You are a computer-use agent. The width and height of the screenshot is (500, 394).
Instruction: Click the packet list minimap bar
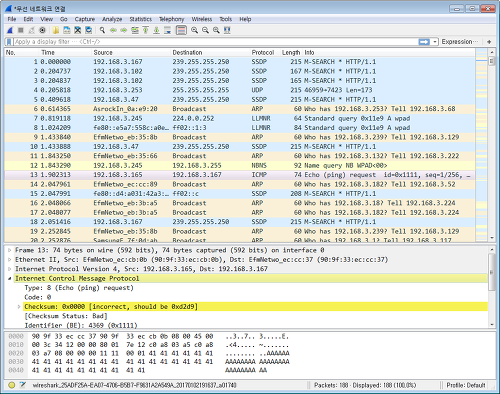[x=481, y=145]
